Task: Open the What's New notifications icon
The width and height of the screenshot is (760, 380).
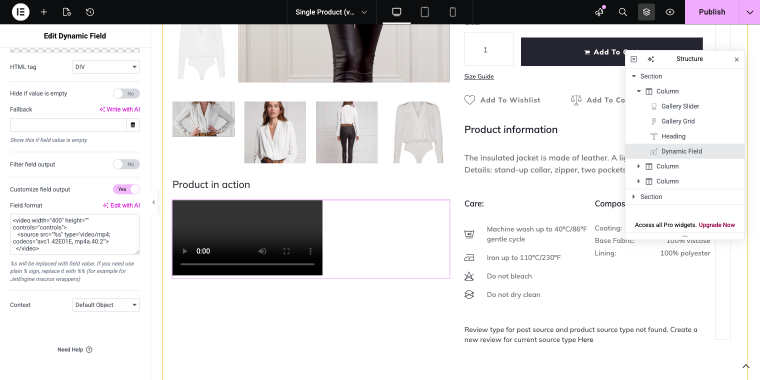Action: pos(600,12)
